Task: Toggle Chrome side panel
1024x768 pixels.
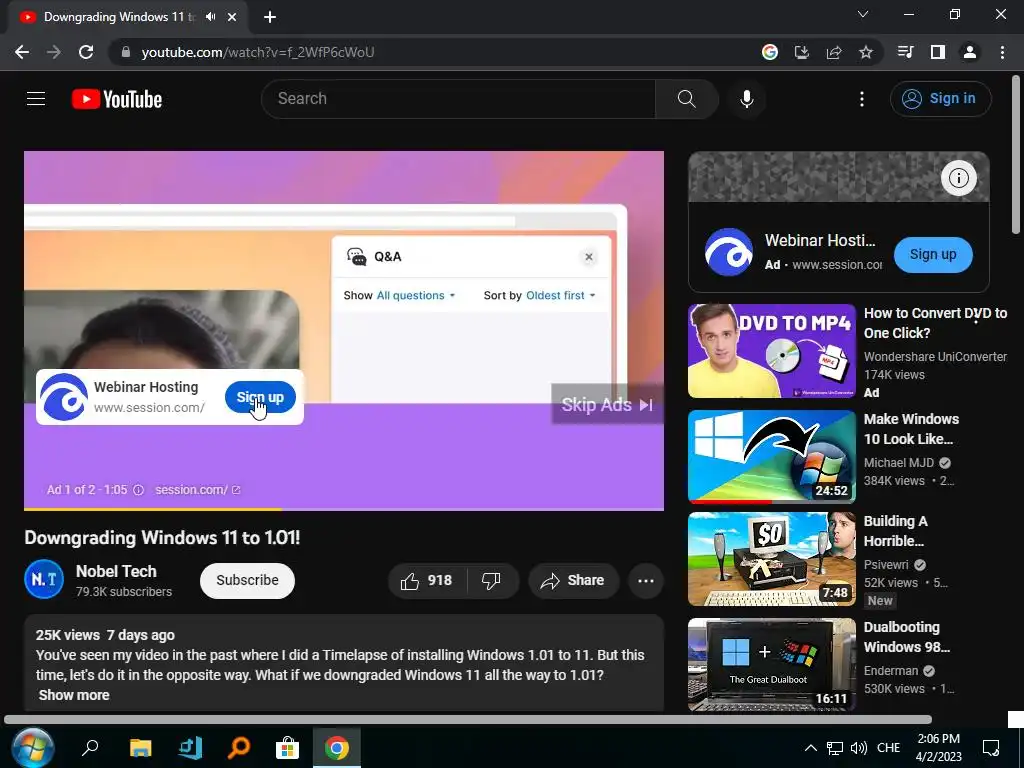Action: point(938,52)
